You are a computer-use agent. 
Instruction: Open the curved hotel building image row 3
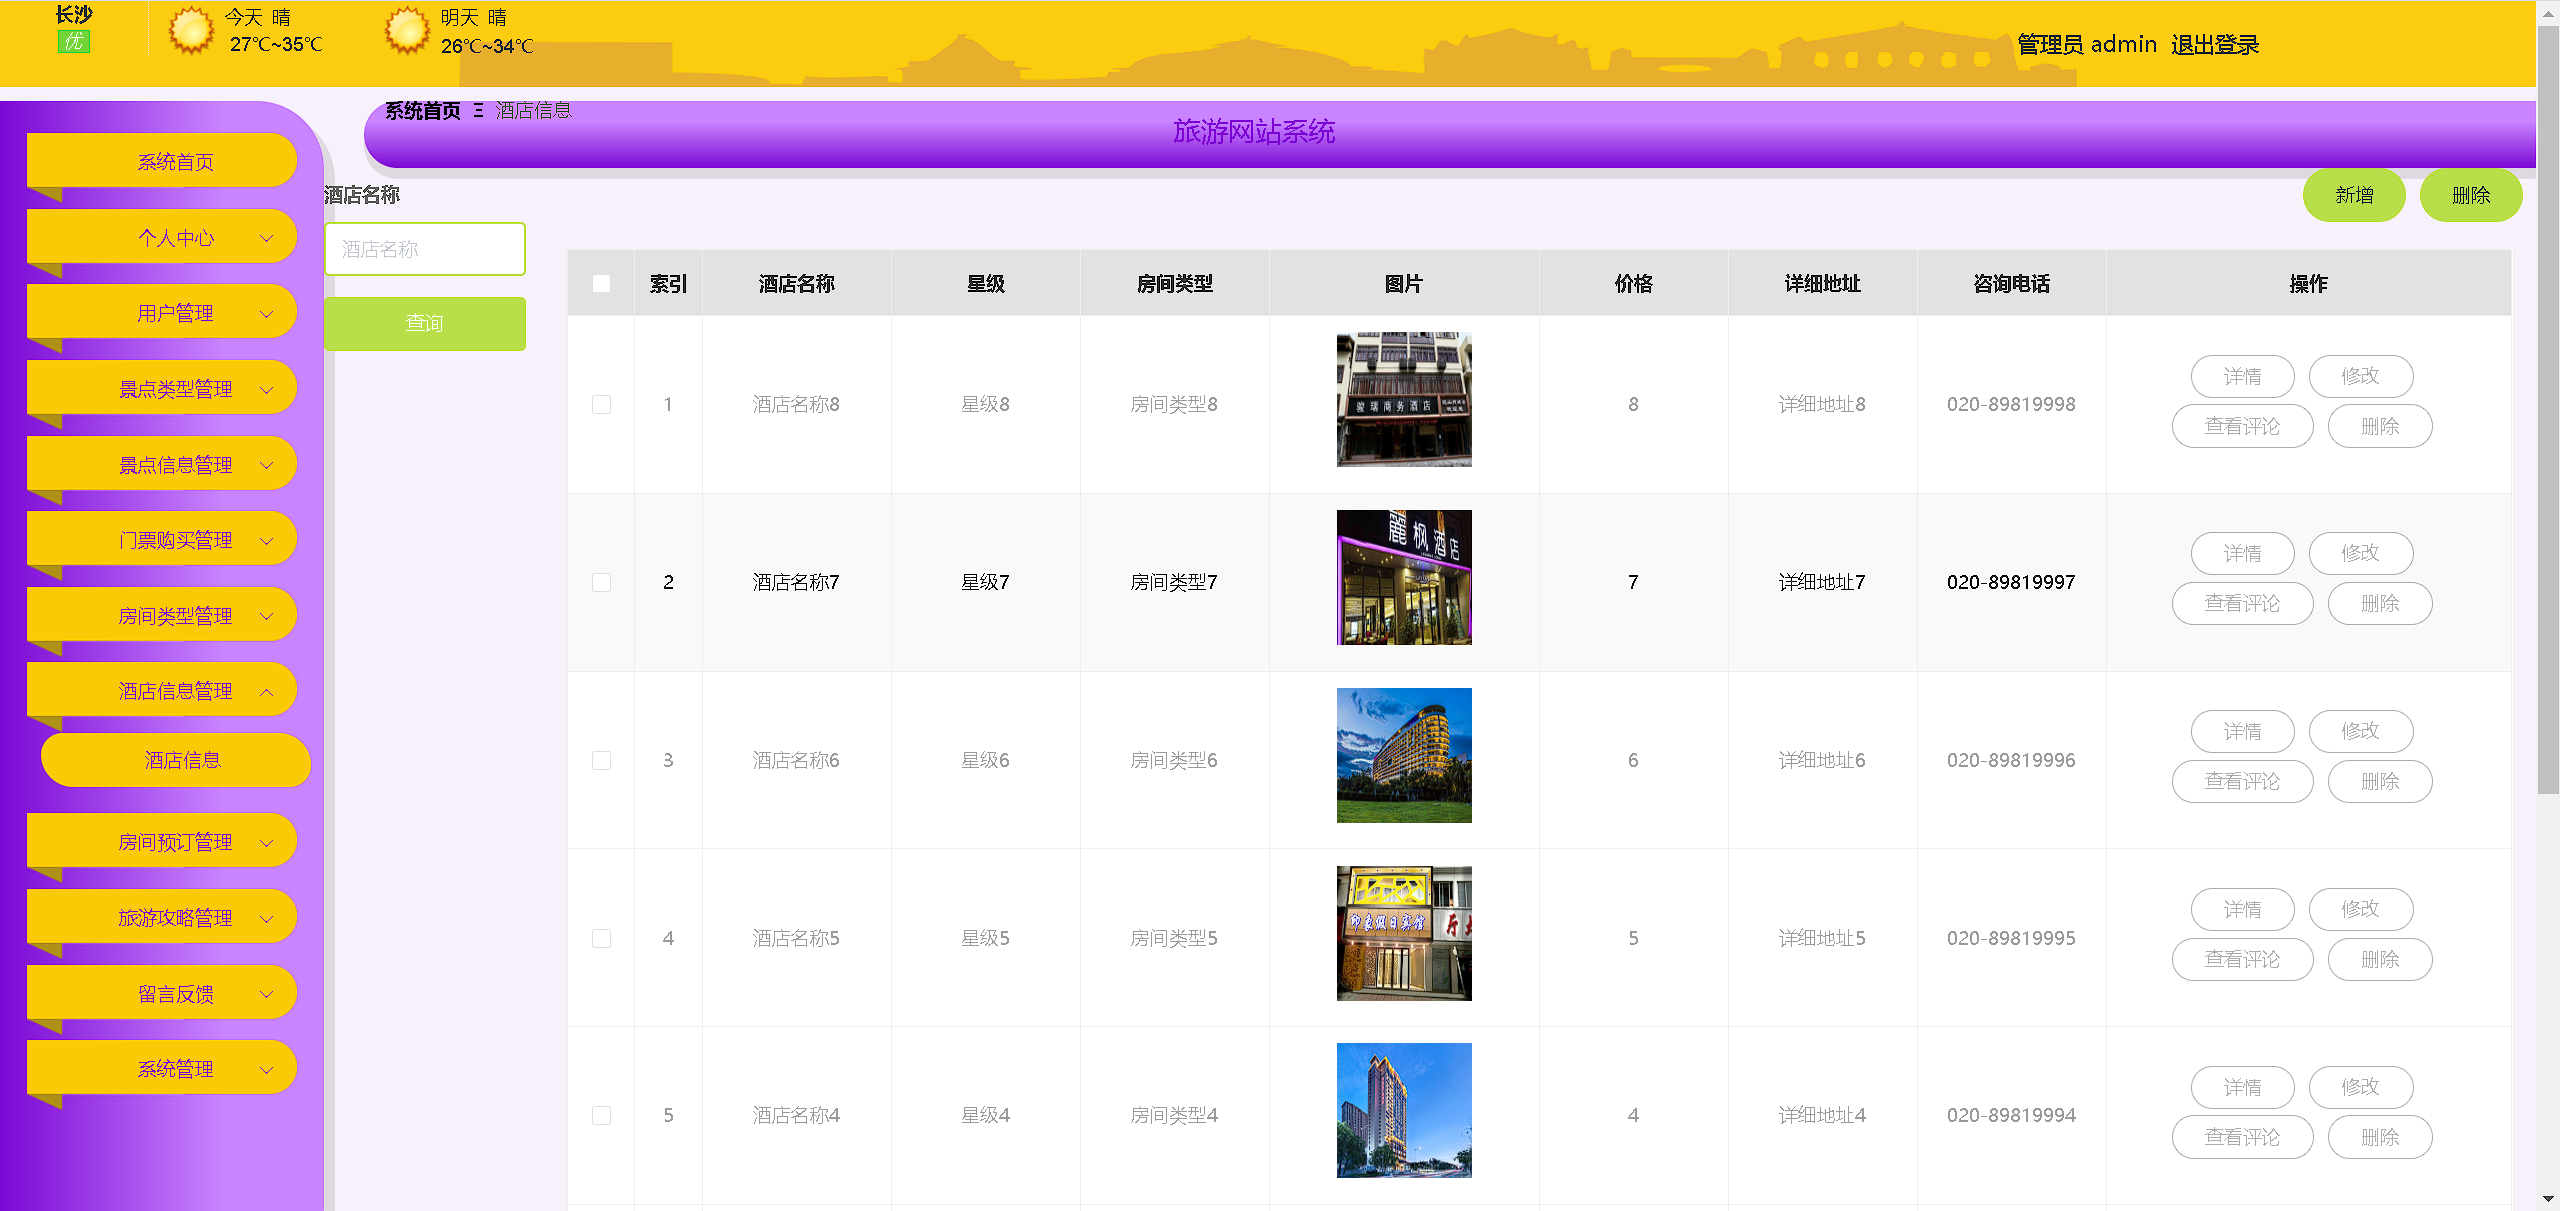pyautogui.click(x=1403, y=755)
